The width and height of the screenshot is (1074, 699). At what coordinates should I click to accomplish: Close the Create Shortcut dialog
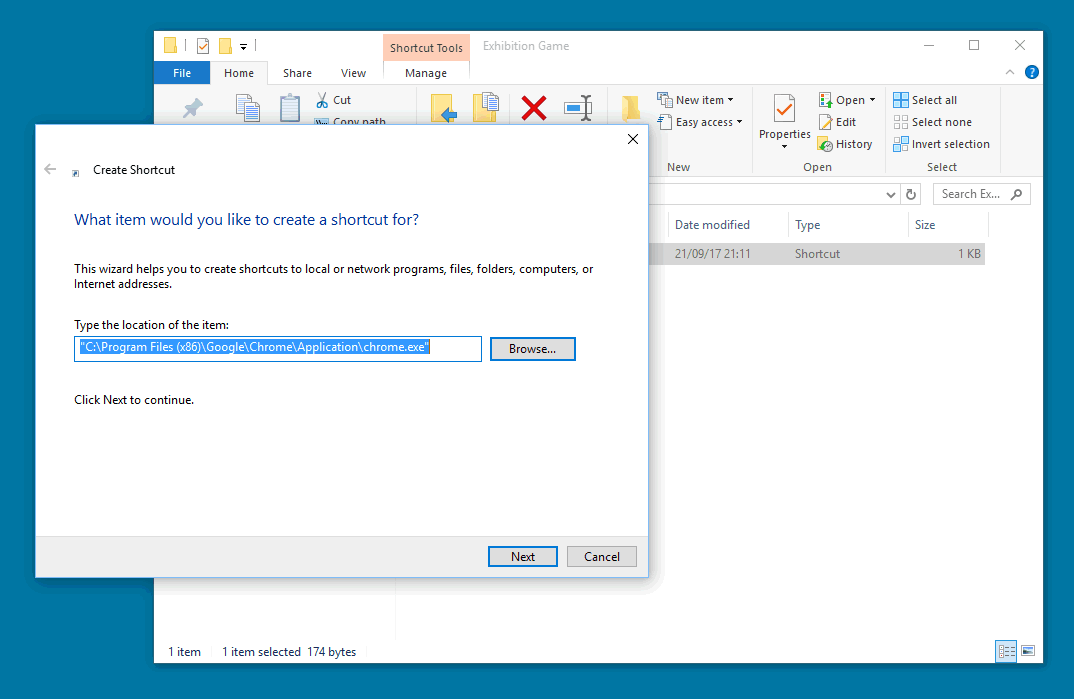click(633, 139)
